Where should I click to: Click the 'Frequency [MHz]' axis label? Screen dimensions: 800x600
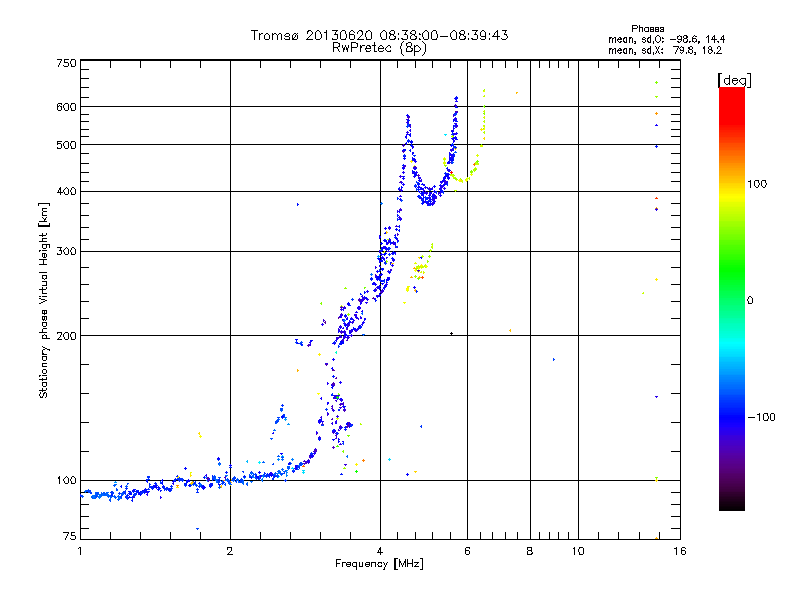[x=379, y=564]
